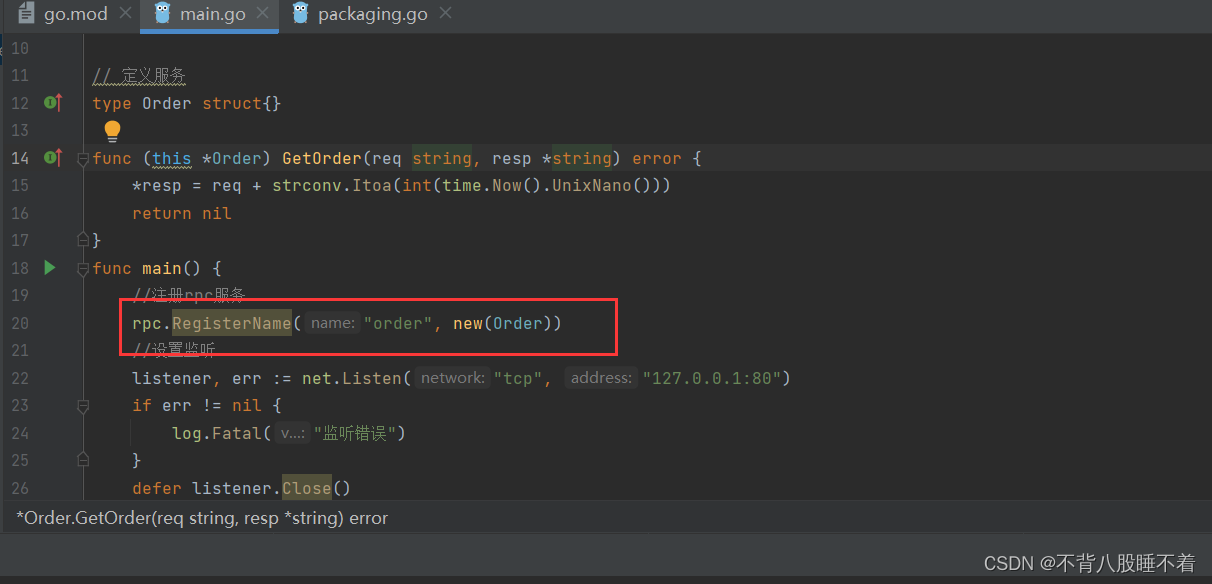The height and width of the screenshot is (584, 1212).
Task: Click the gopher icon on packaging.go tab
Action: [x=300, y=14]
